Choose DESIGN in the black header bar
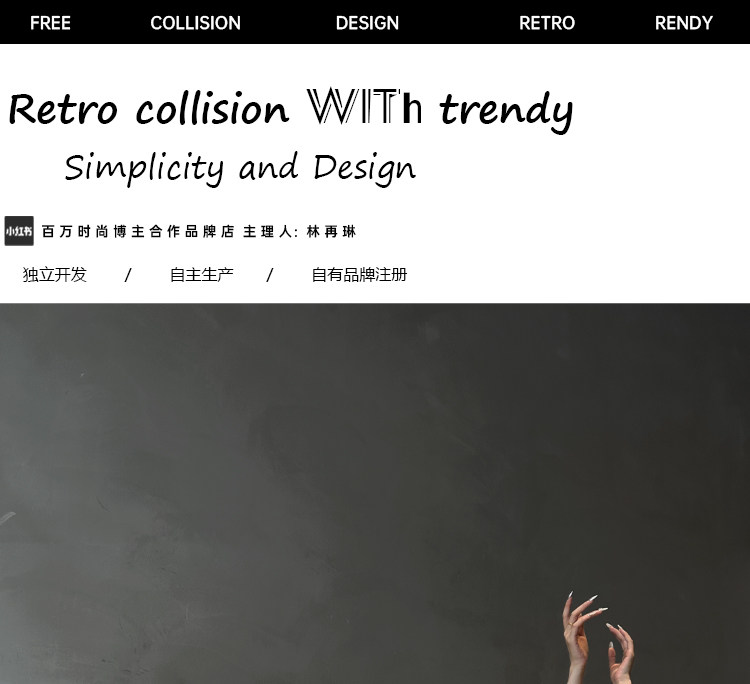Image resolution: width=750 pixels, height=684 pixels. 367,23
